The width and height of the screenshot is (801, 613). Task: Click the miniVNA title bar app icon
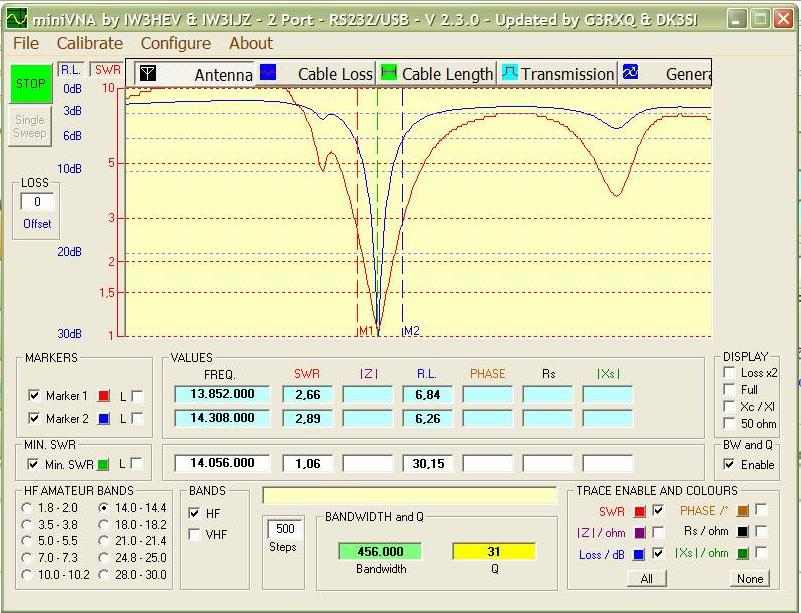17,18
